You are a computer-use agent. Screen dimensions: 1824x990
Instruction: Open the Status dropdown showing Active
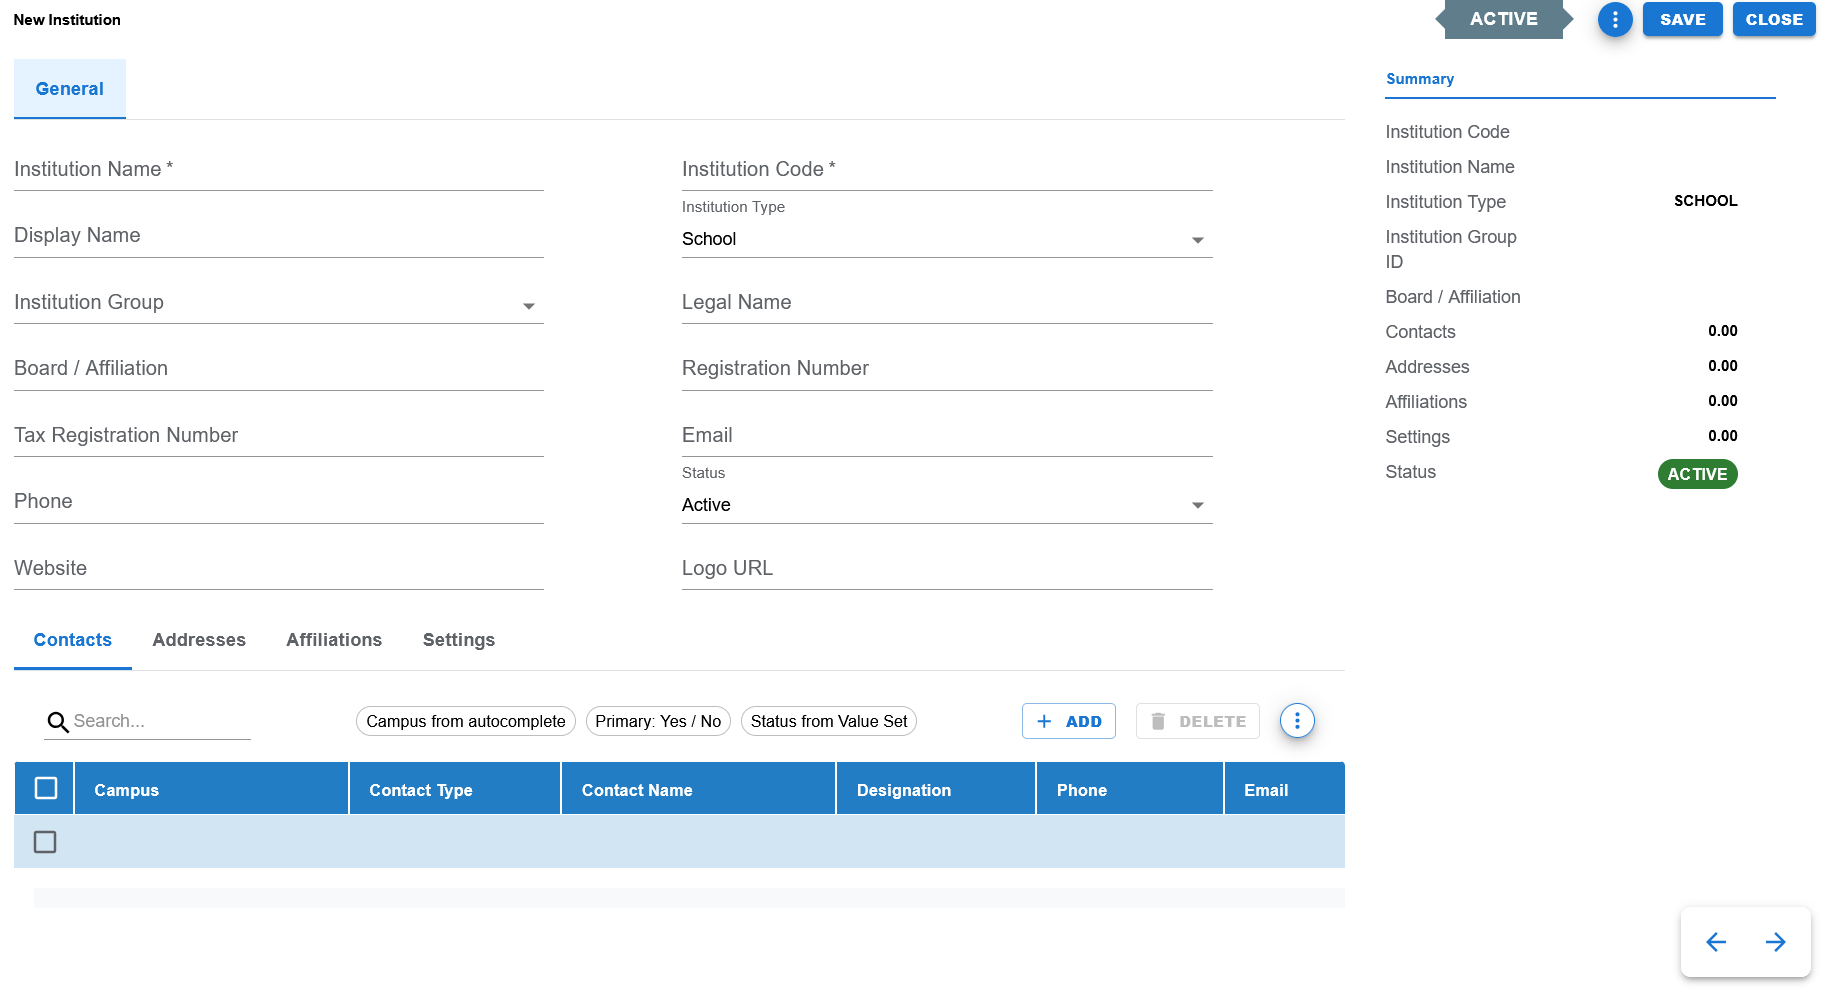pyautogui.click(x=947, y=505)
